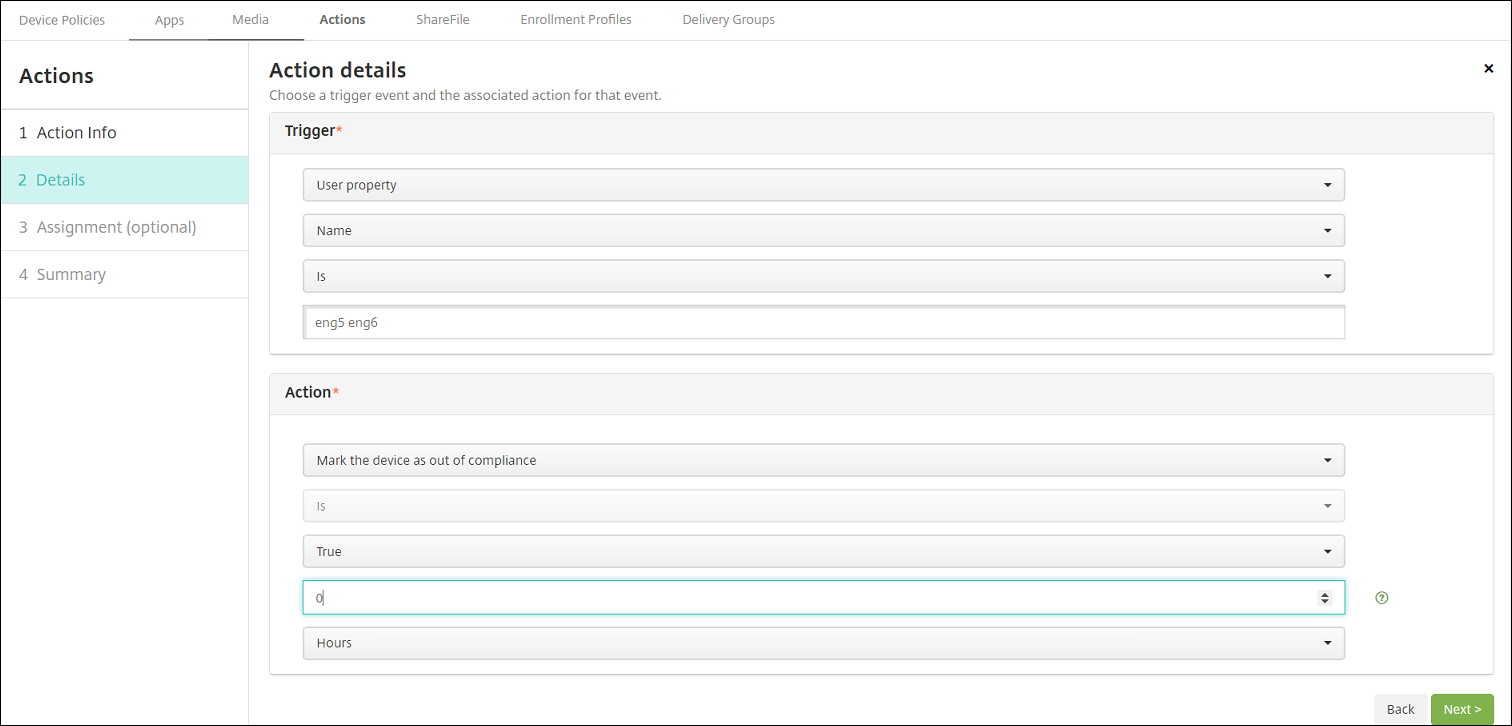Open the 'Mark the device as out of compliance' dropdown
Image resolution: width=1512 pixels, height=726 pixels.
(x=823, y=460)
